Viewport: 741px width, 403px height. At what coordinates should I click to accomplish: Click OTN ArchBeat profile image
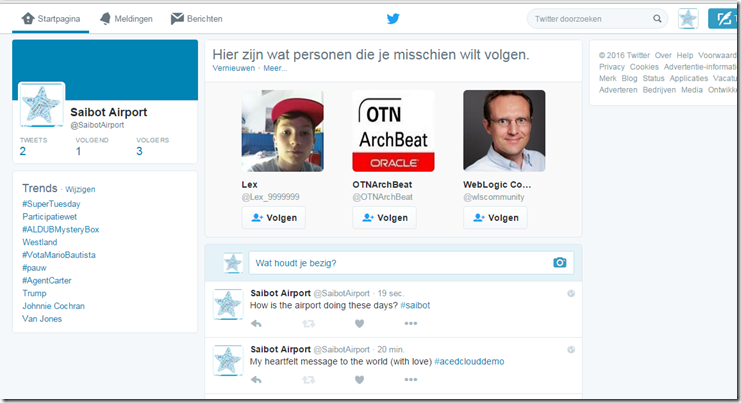(x=393, y=131)
